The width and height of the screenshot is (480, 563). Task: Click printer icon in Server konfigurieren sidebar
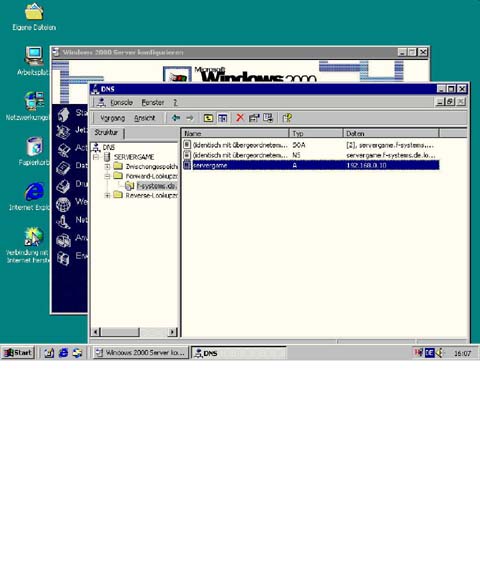pyautogui.click(x=63, y=186)
